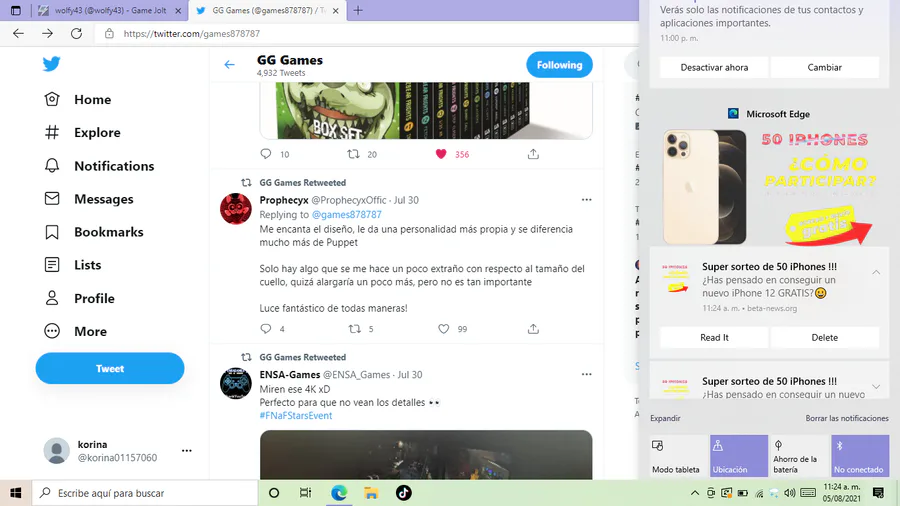This screenshot has height=506, width=900.
Task: Toggle Ahorro de la batería
Action: (800, 456)
